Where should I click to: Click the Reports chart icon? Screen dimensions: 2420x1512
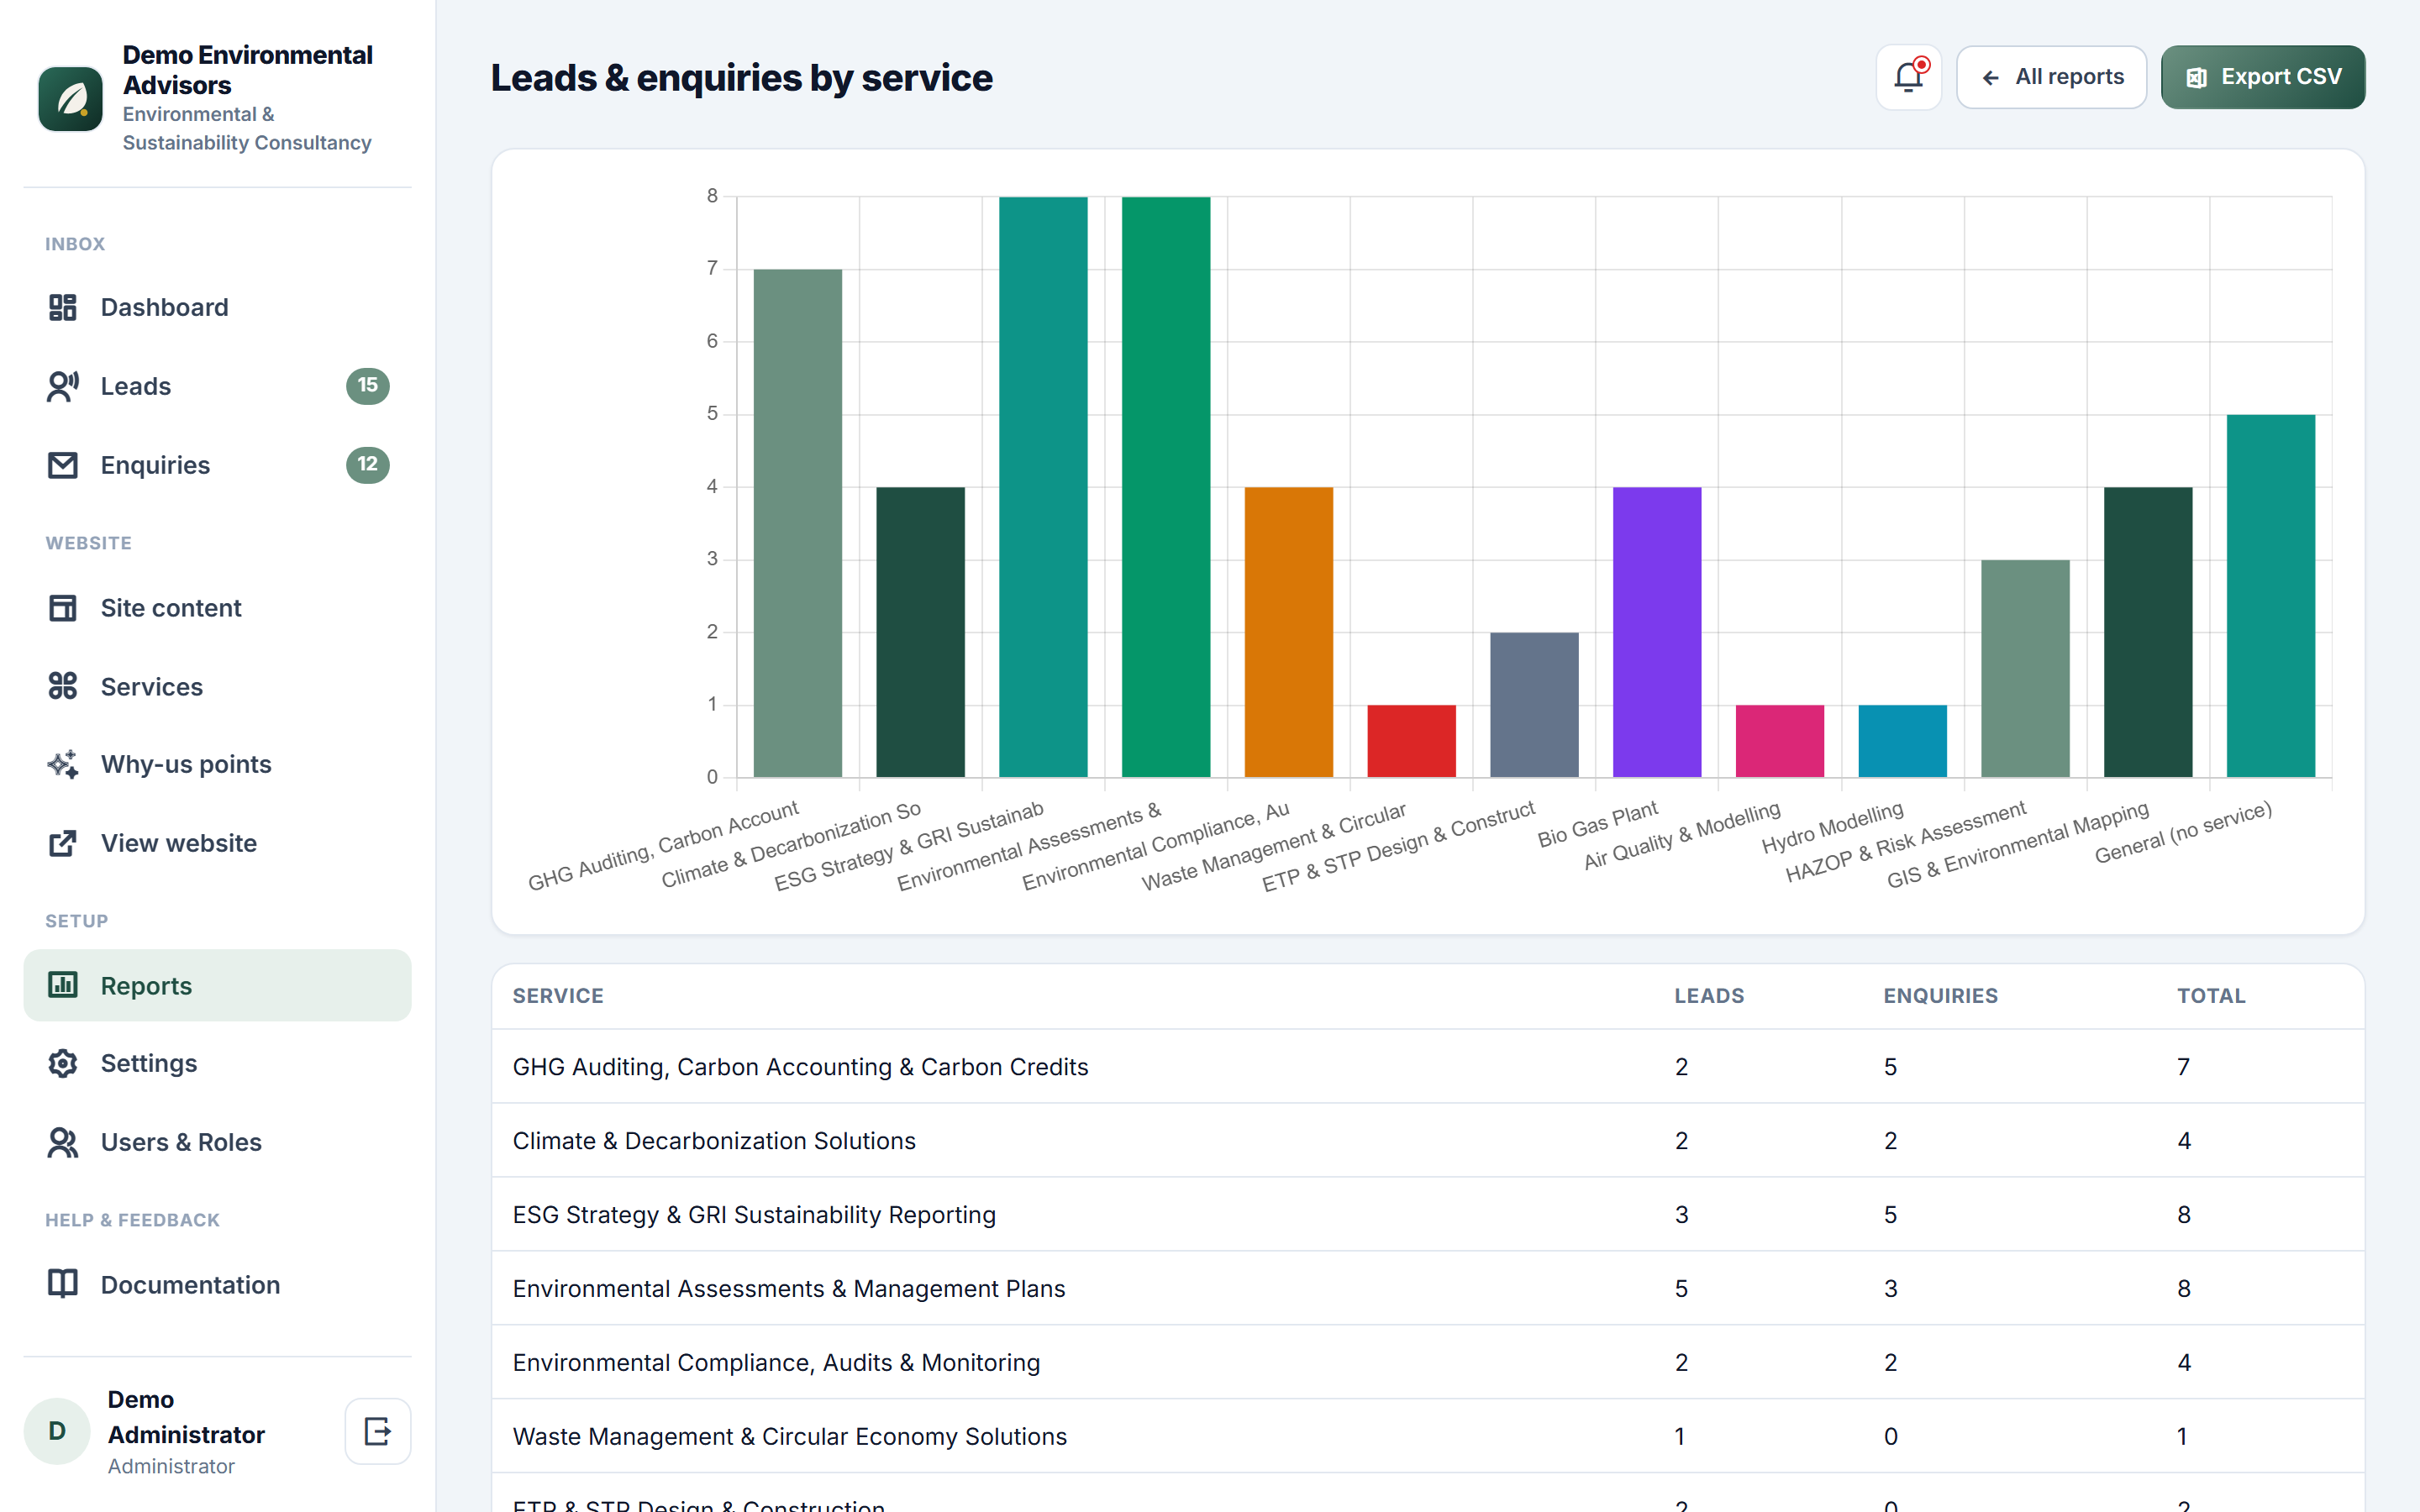(x=63, y=985)
